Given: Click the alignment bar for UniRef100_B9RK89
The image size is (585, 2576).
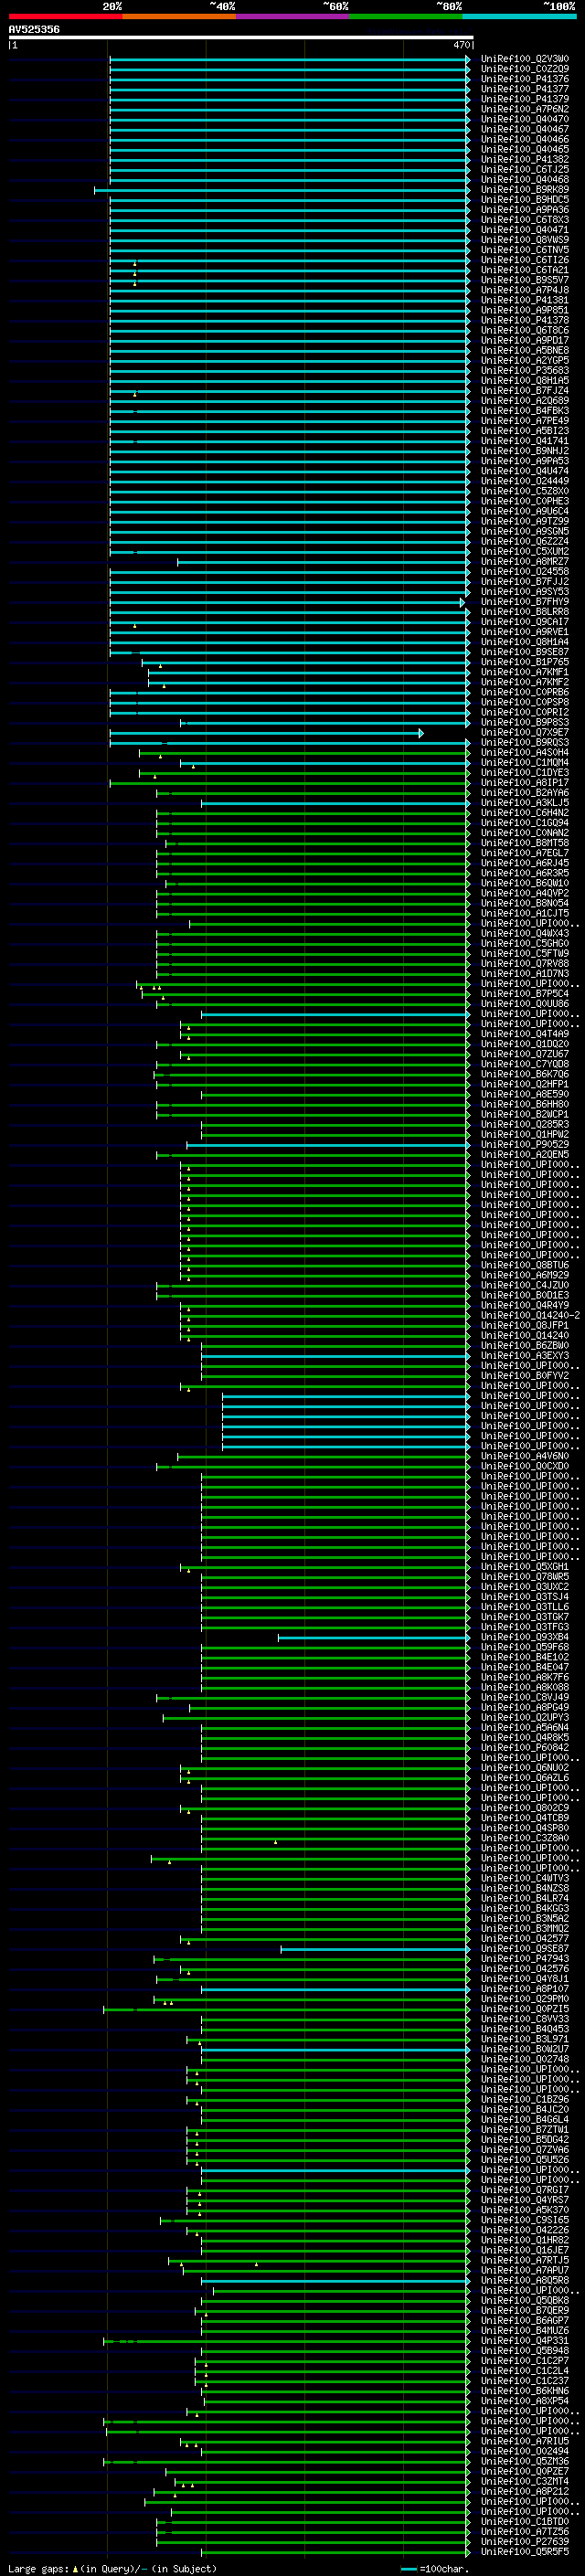Looking at the screenshot, I should click(282, 190).
